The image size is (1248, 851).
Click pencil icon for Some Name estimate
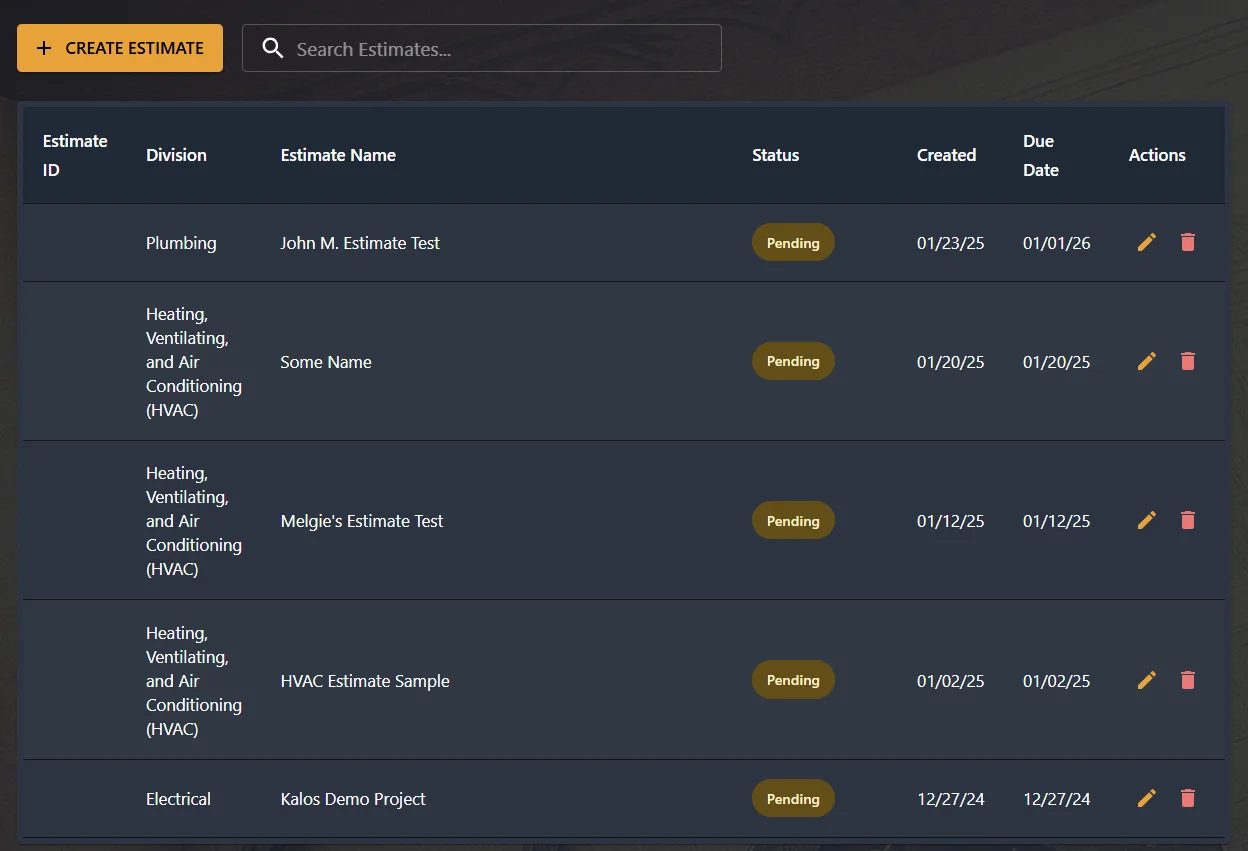1146,361
